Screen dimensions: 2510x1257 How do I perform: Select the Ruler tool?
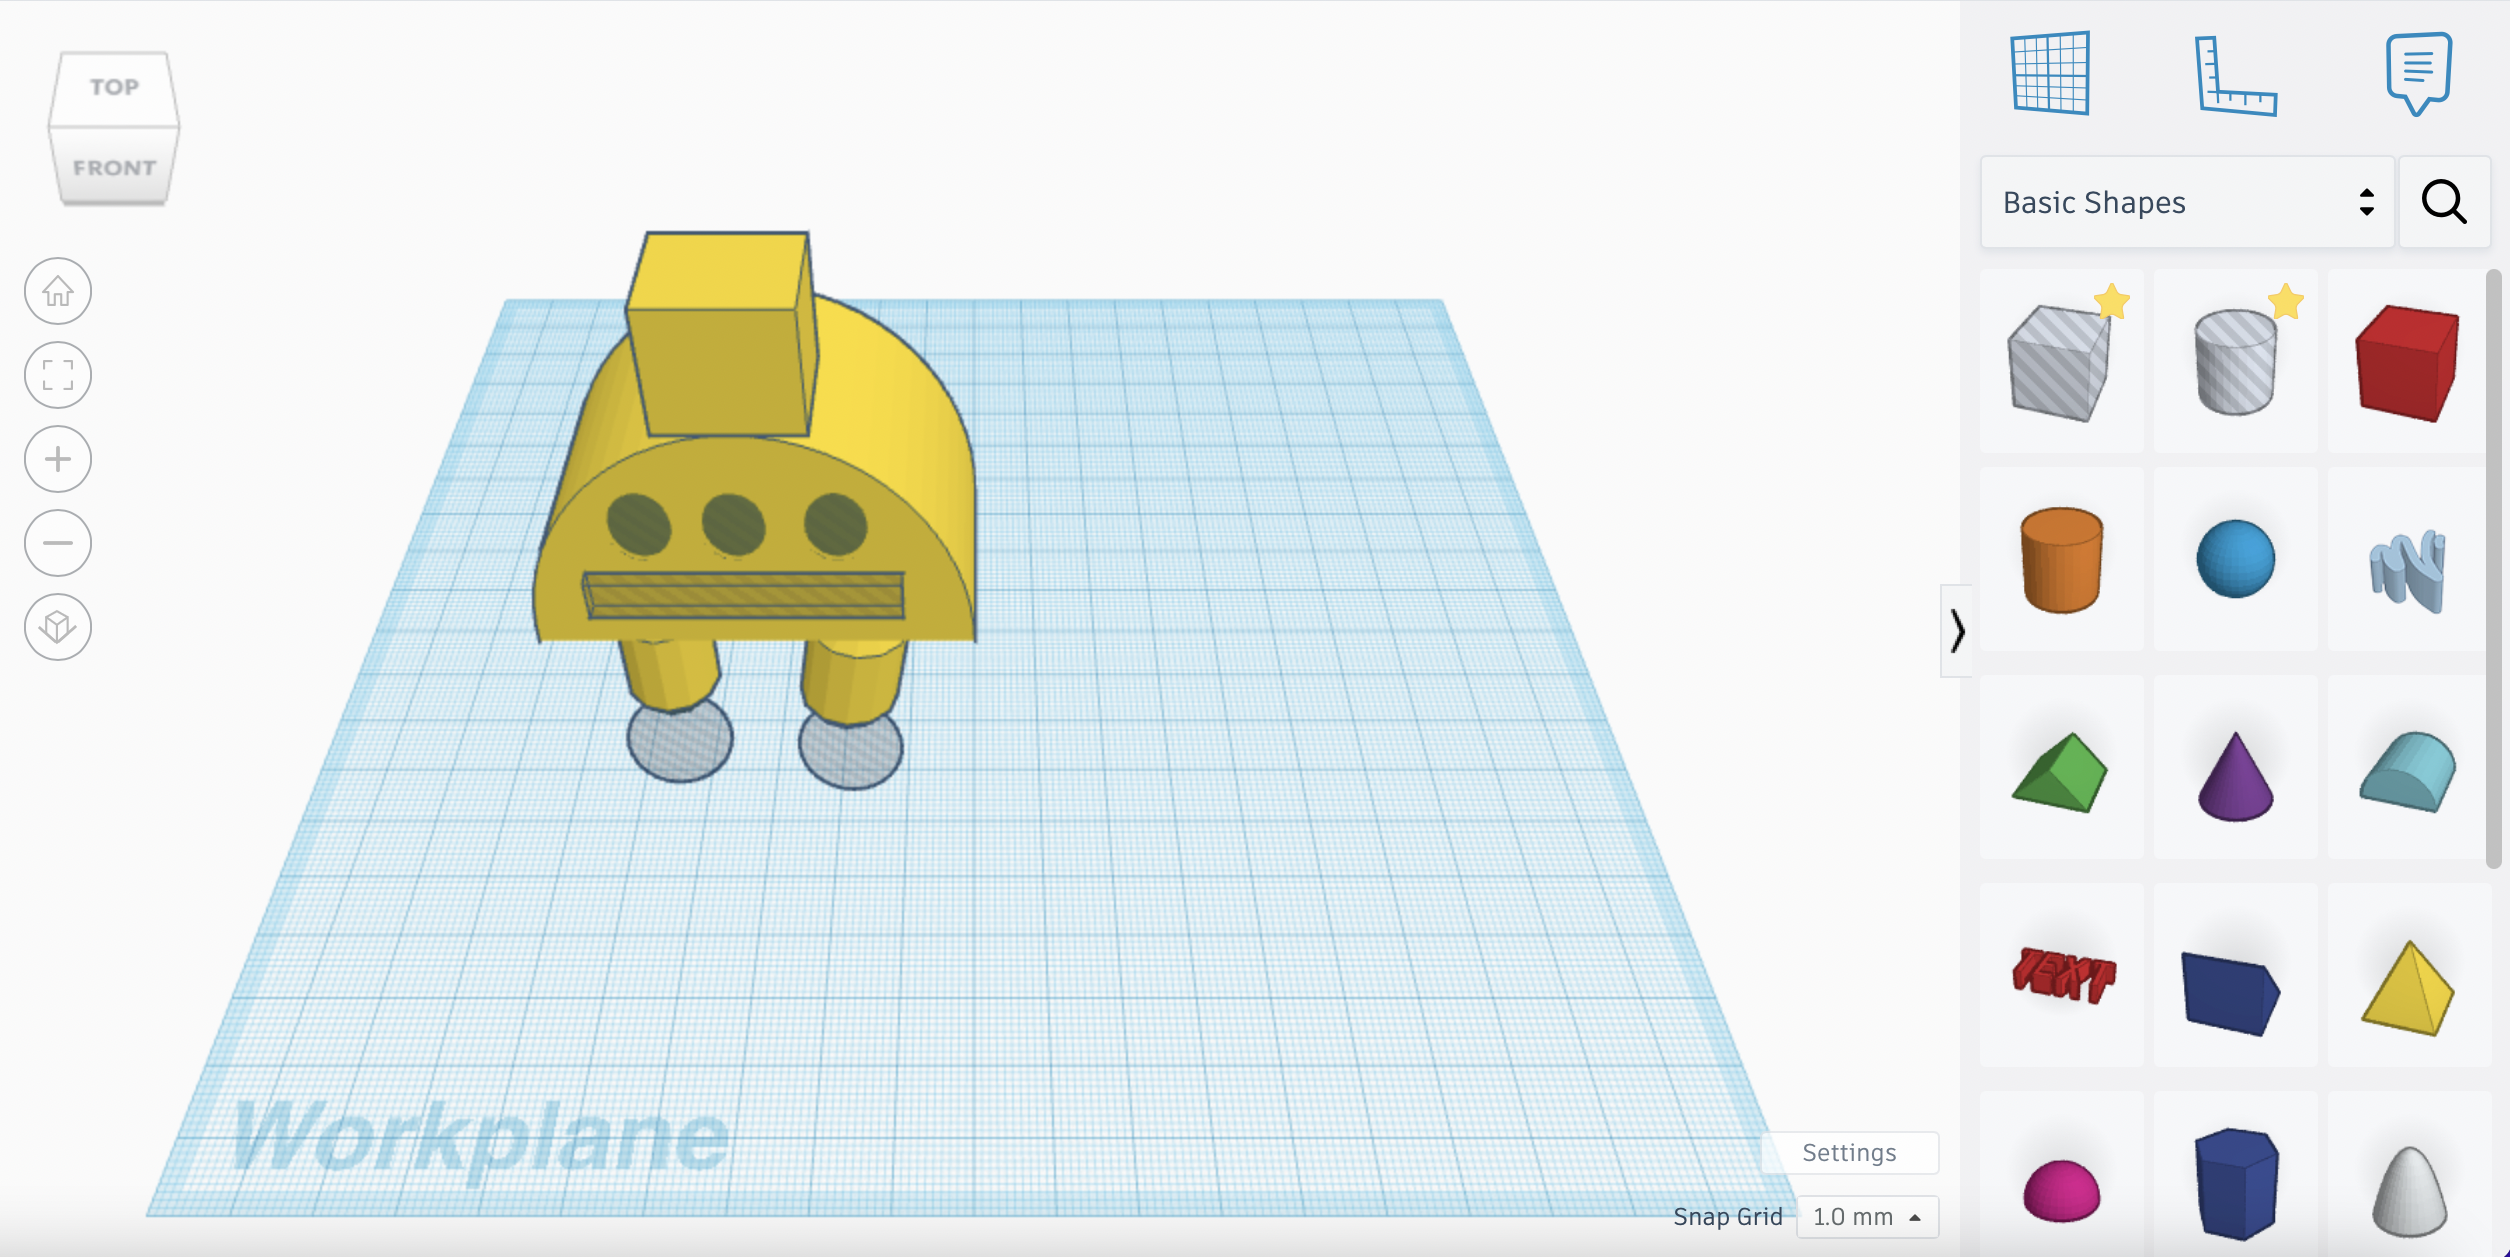(x=2235, y=76)
